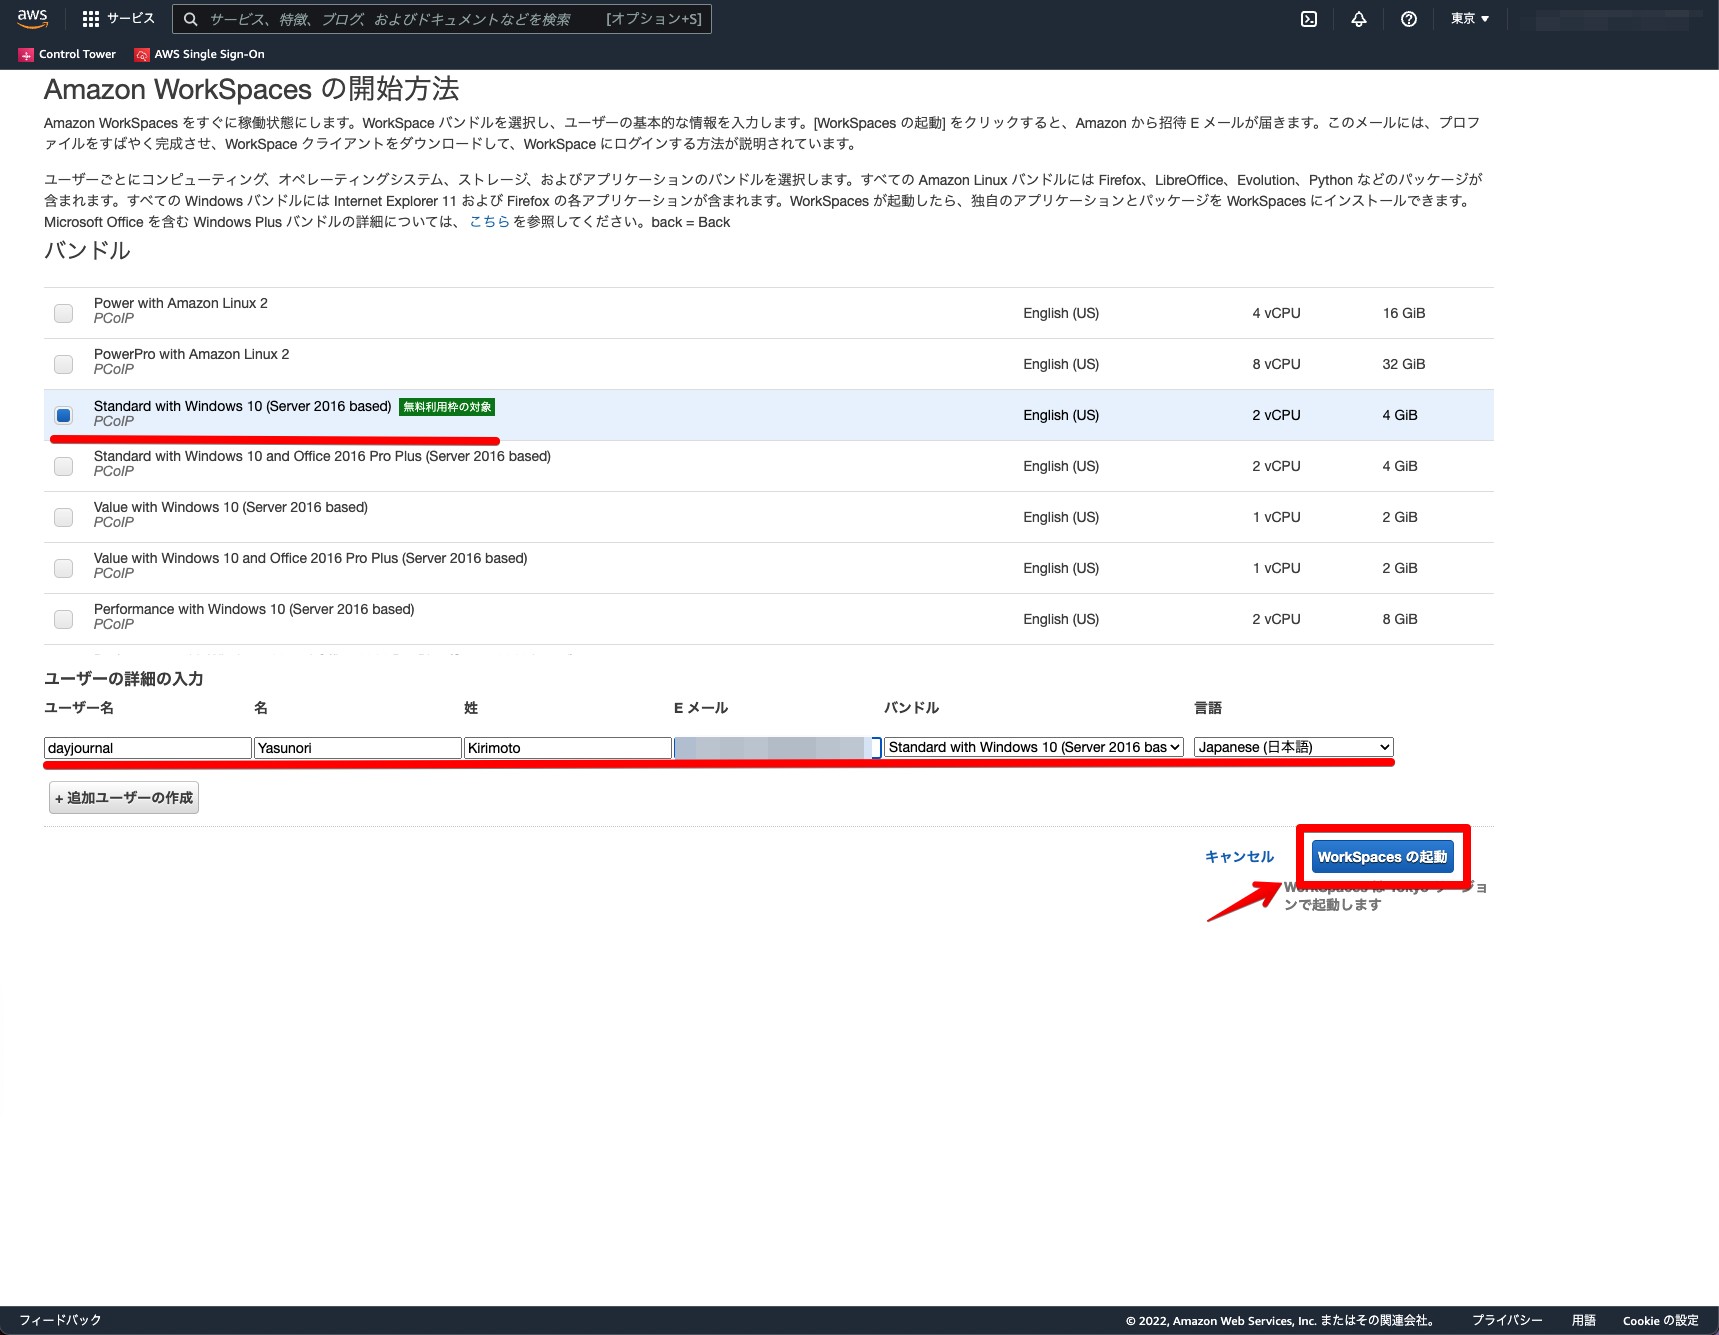Open the AWS Single Sign-On shortcut
The height and width of the screenshot is (1335, 1719).
coord(200,54)
